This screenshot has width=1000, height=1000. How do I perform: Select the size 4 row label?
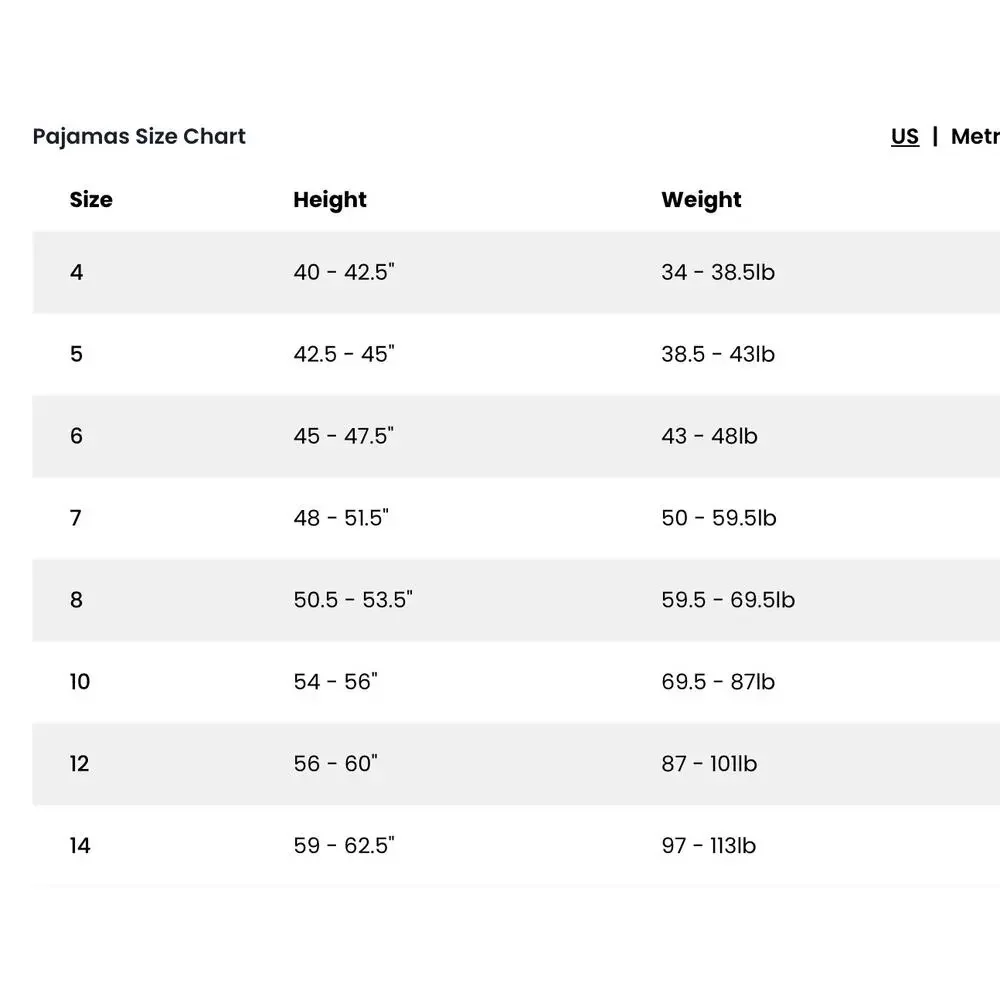point(77,272)
